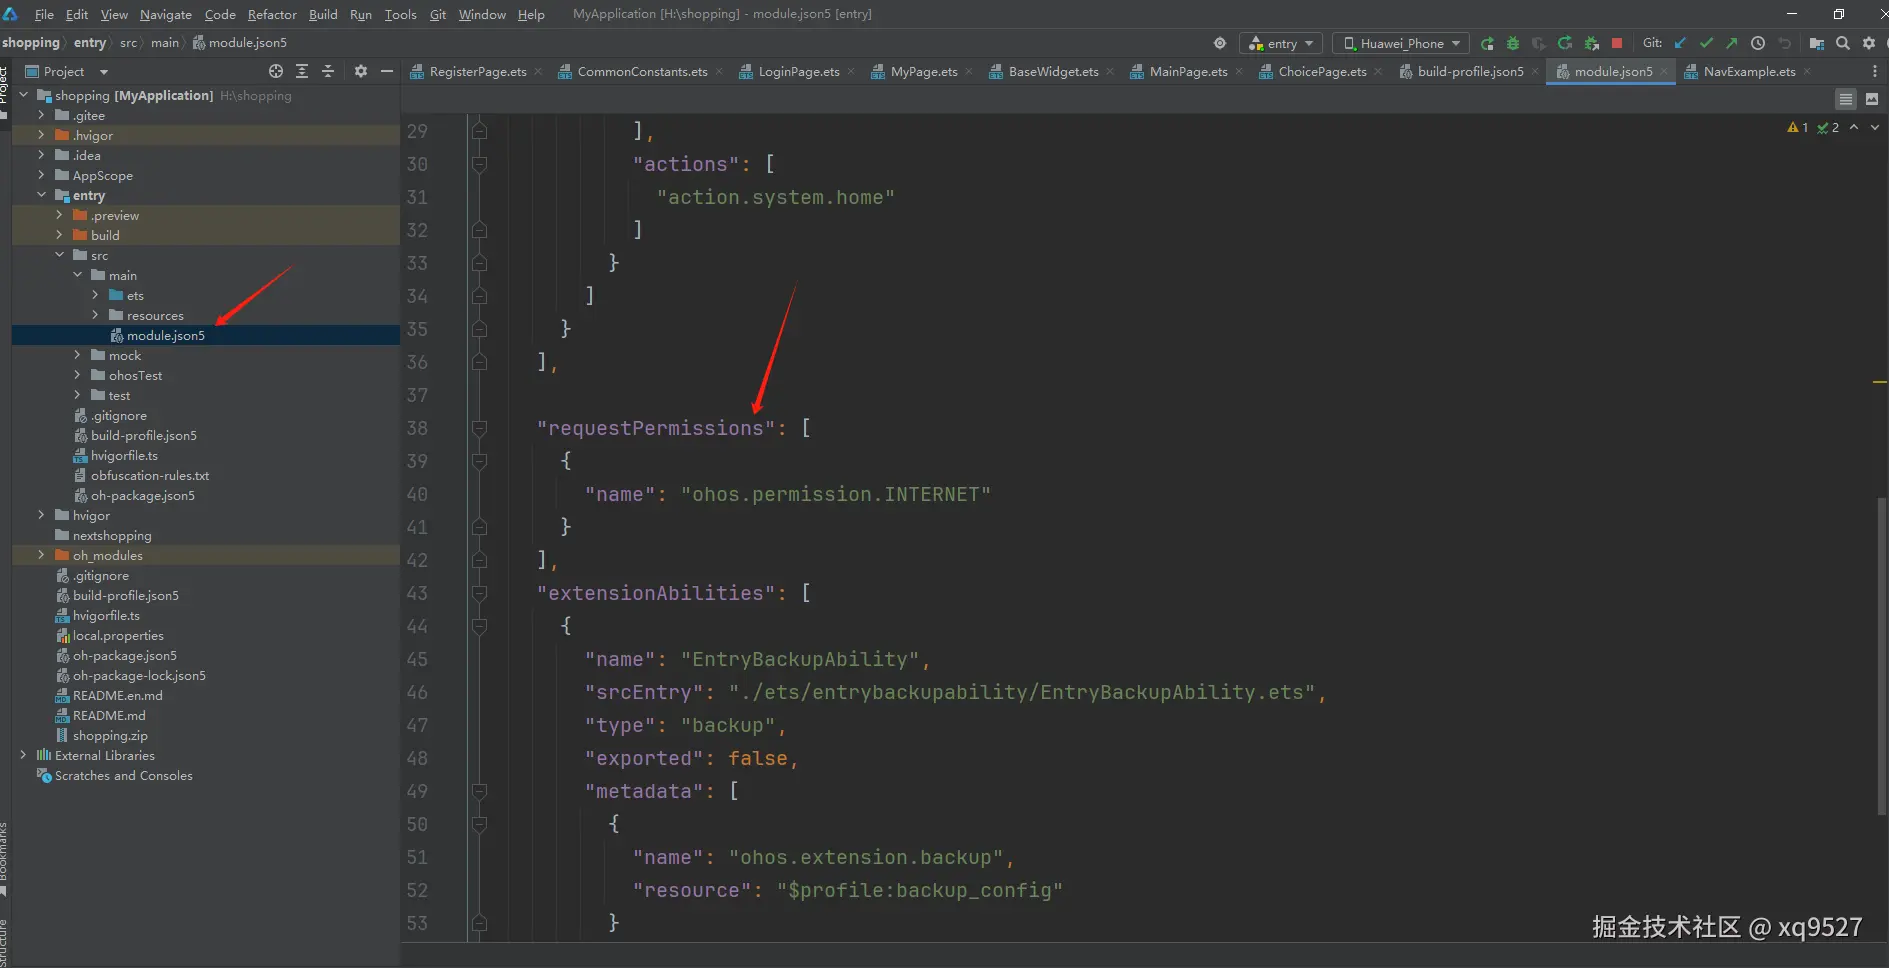Expand the ets folder in tree
The width and height of the screenshot is (1889, 968).
95,295
